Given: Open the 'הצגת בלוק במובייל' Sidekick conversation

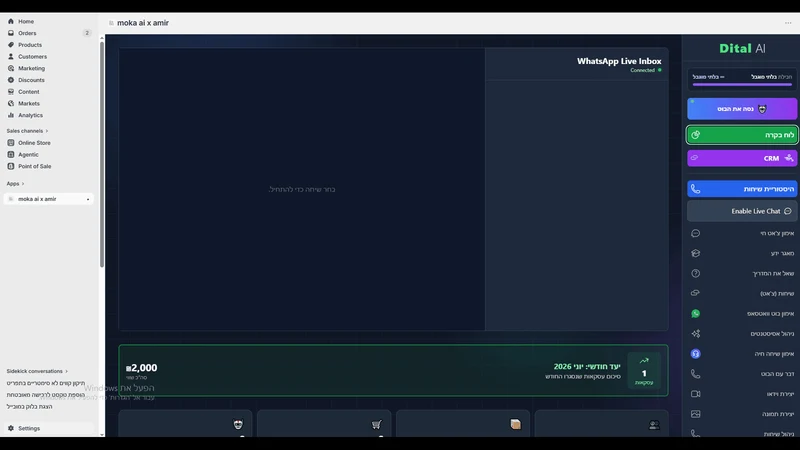Looking at the screenshot, I should (30, 407).
